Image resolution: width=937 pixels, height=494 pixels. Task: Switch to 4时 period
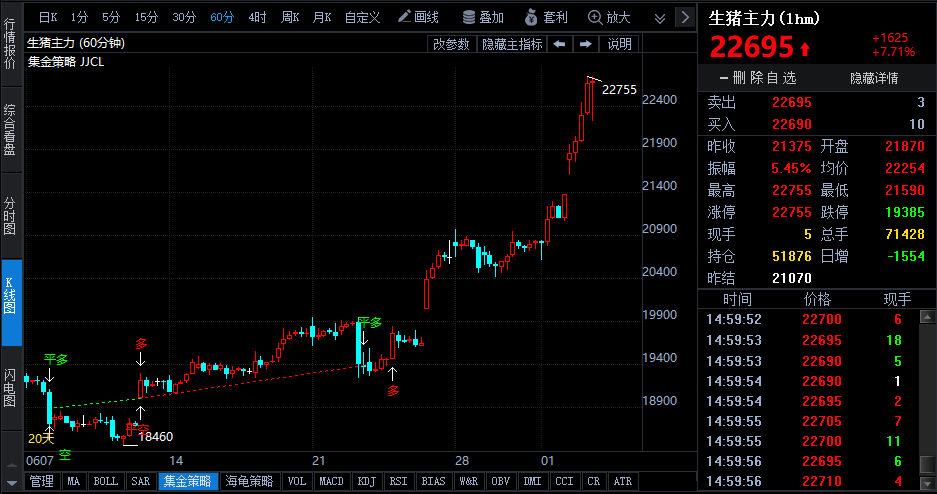coord(257,17)
